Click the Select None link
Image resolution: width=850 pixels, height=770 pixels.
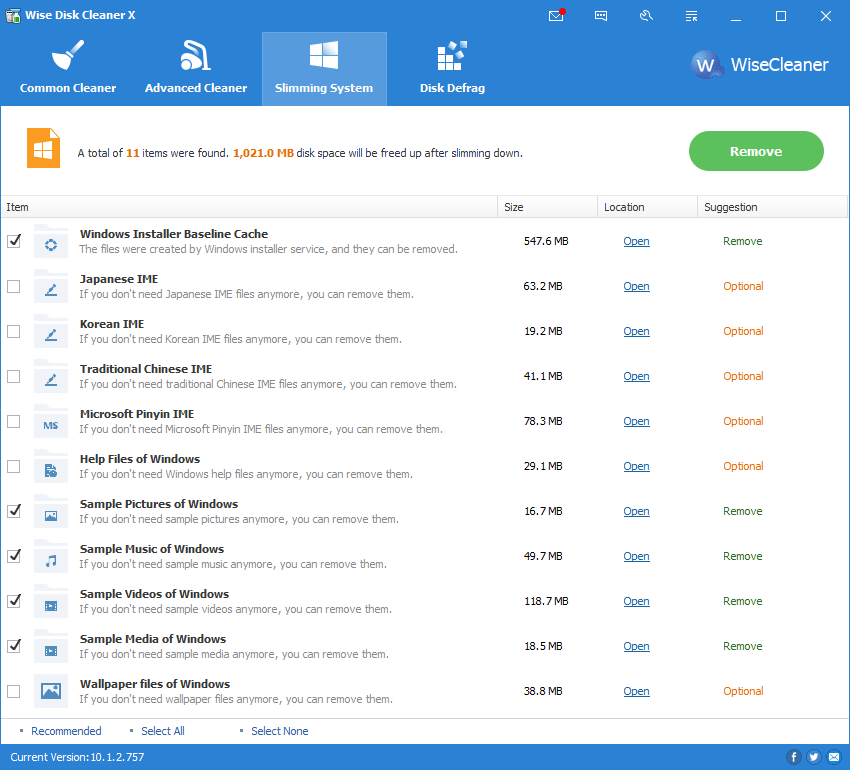click(280, 731)
